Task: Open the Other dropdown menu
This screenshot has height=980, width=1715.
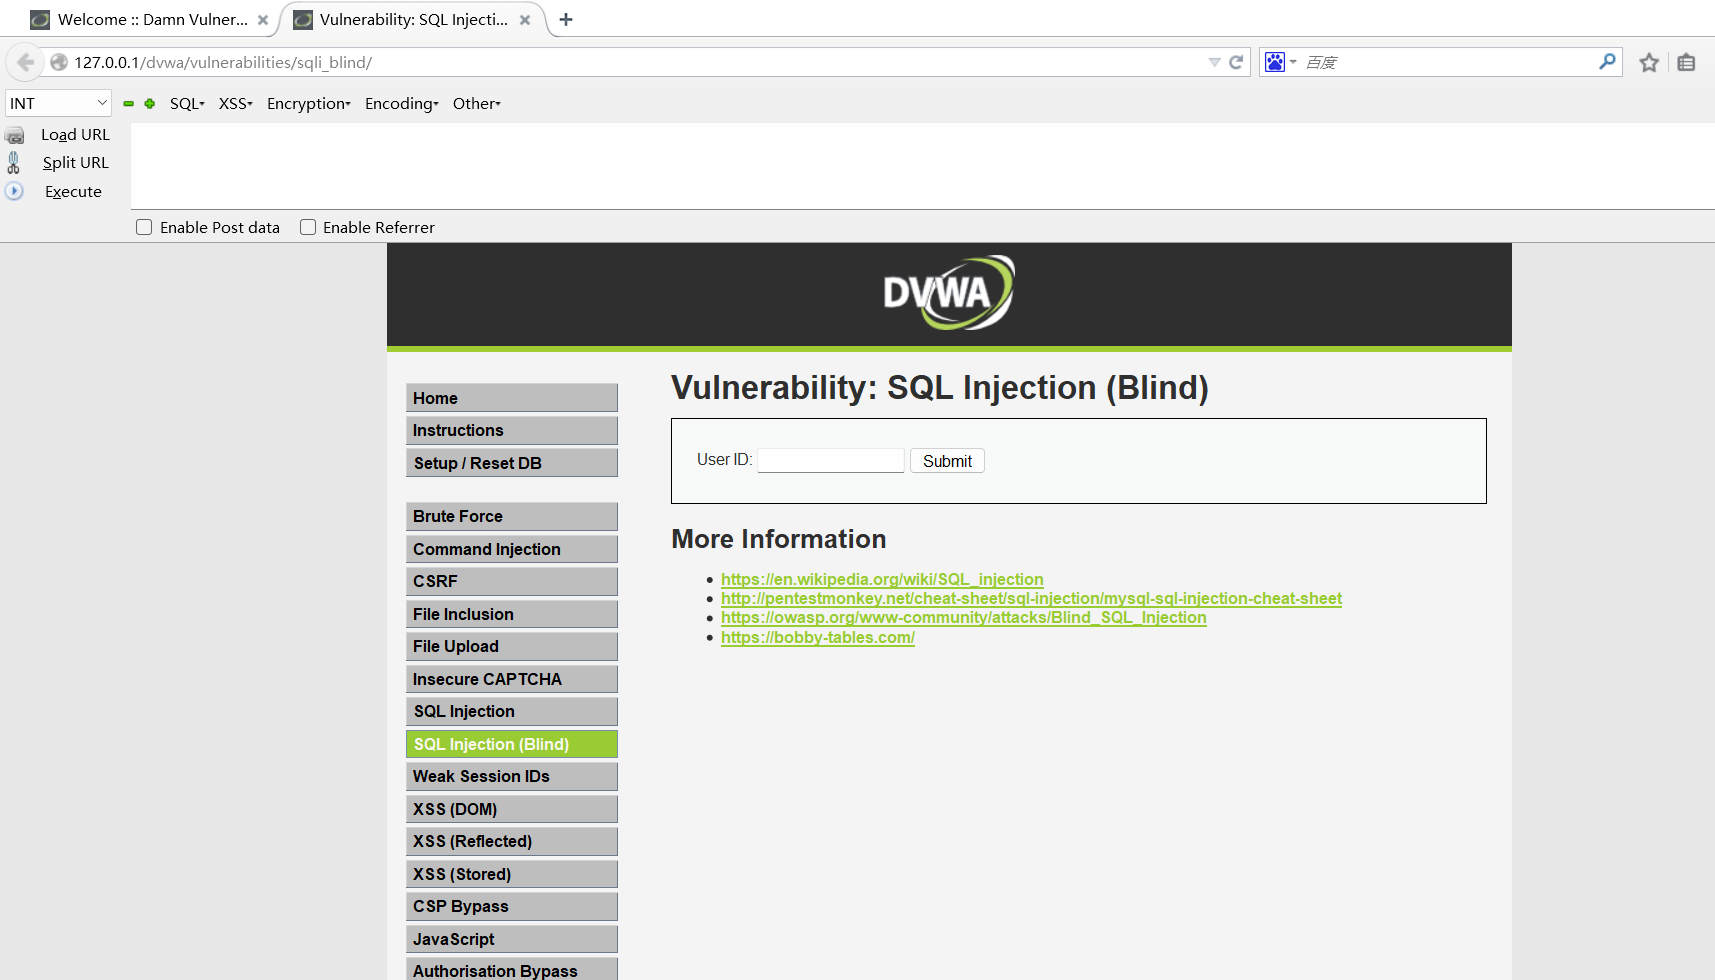Action: point(477,103)
